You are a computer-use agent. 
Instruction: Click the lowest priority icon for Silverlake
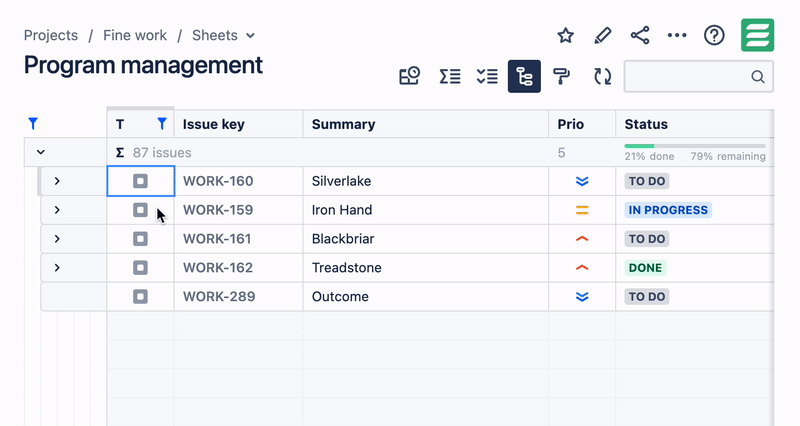tap(582, 181)
